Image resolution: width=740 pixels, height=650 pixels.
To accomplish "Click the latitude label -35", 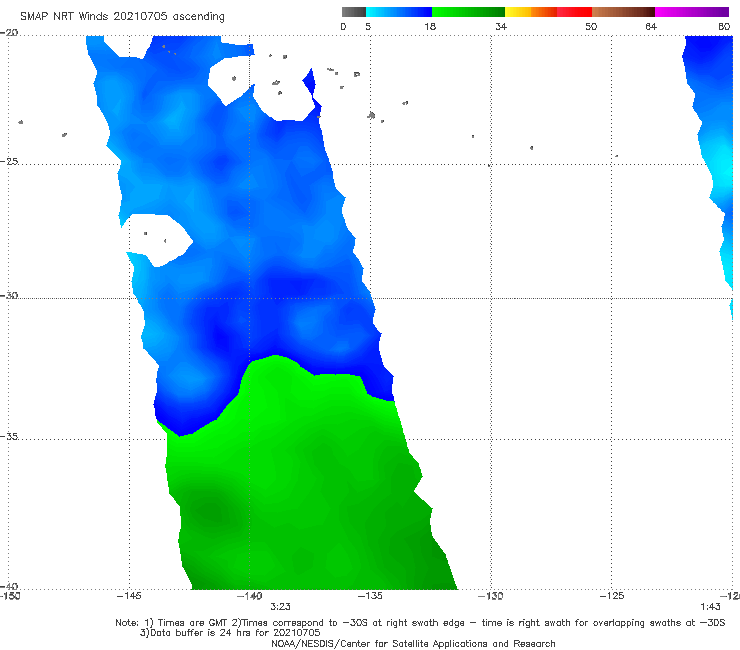I will pyautogui.click(x=9, y=436).
